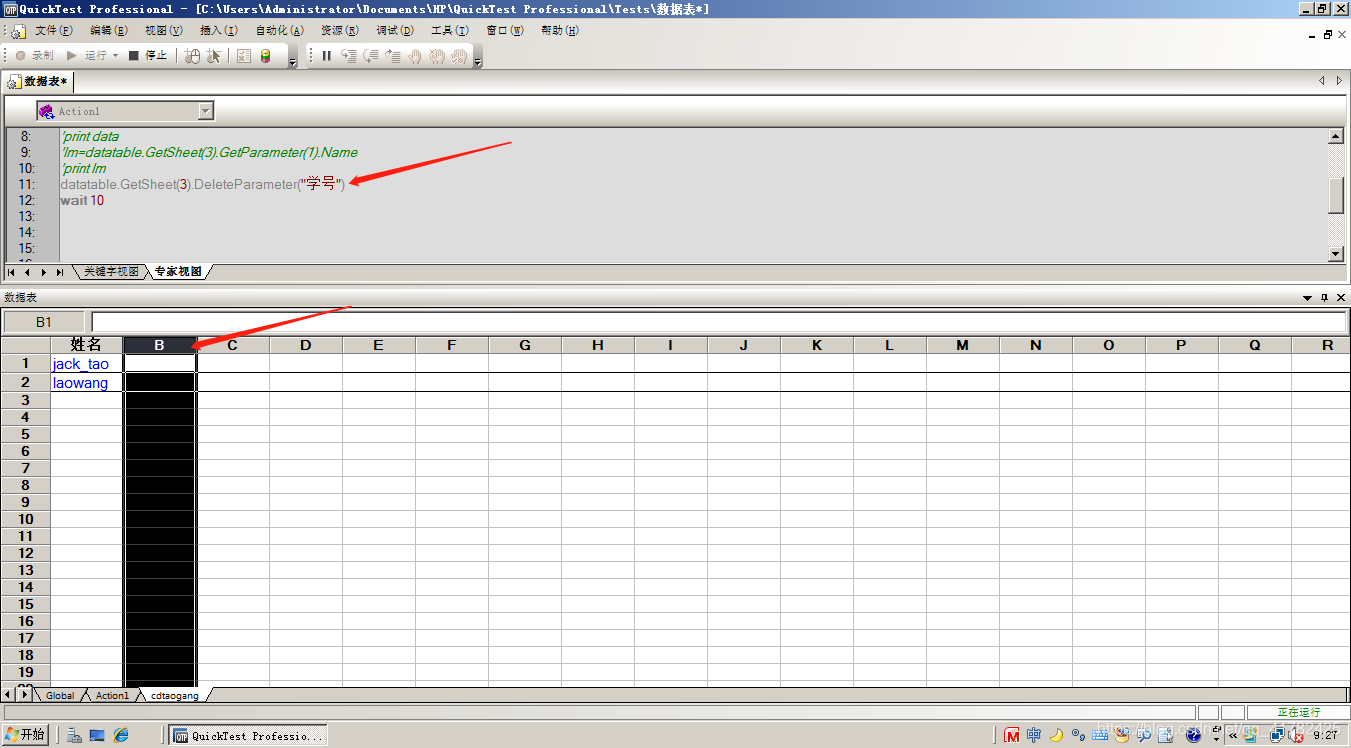Select column C header
This screenshot has width=1351, height=748.
[x=233, y=345]
